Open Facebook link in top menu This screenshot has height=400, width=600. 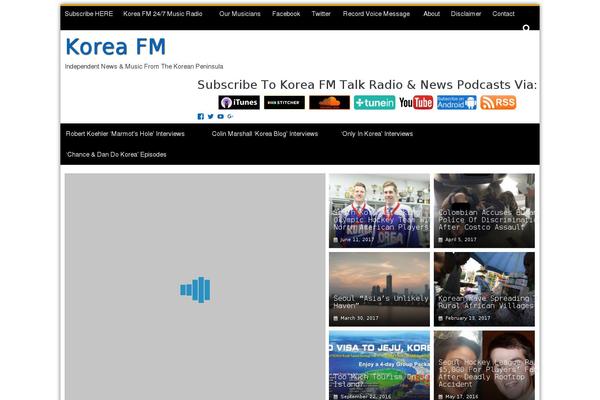click(286, 14)
